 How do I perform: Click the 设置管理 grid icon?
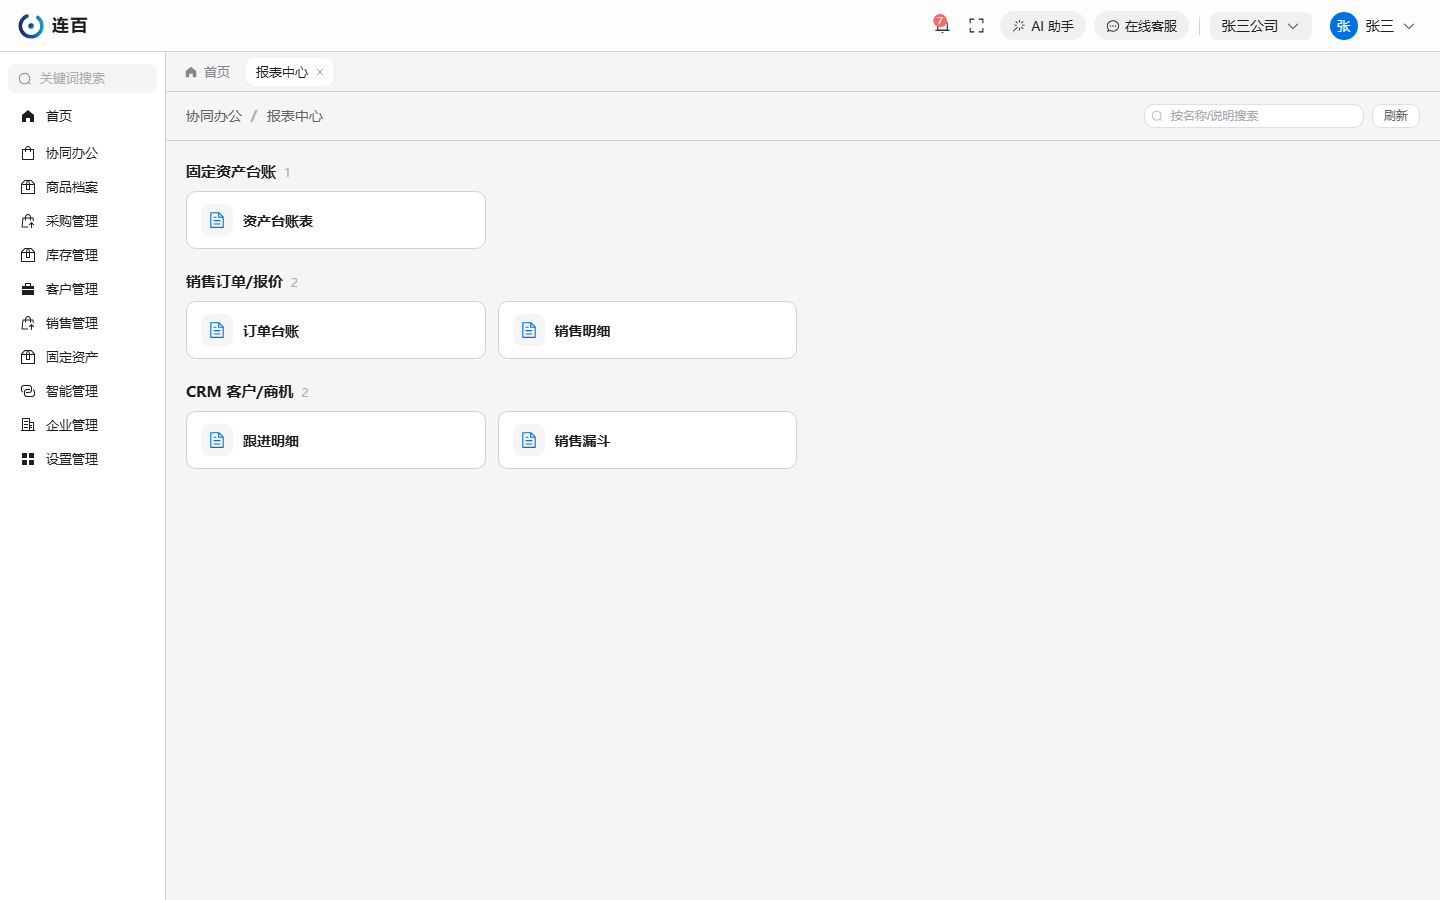28,459
